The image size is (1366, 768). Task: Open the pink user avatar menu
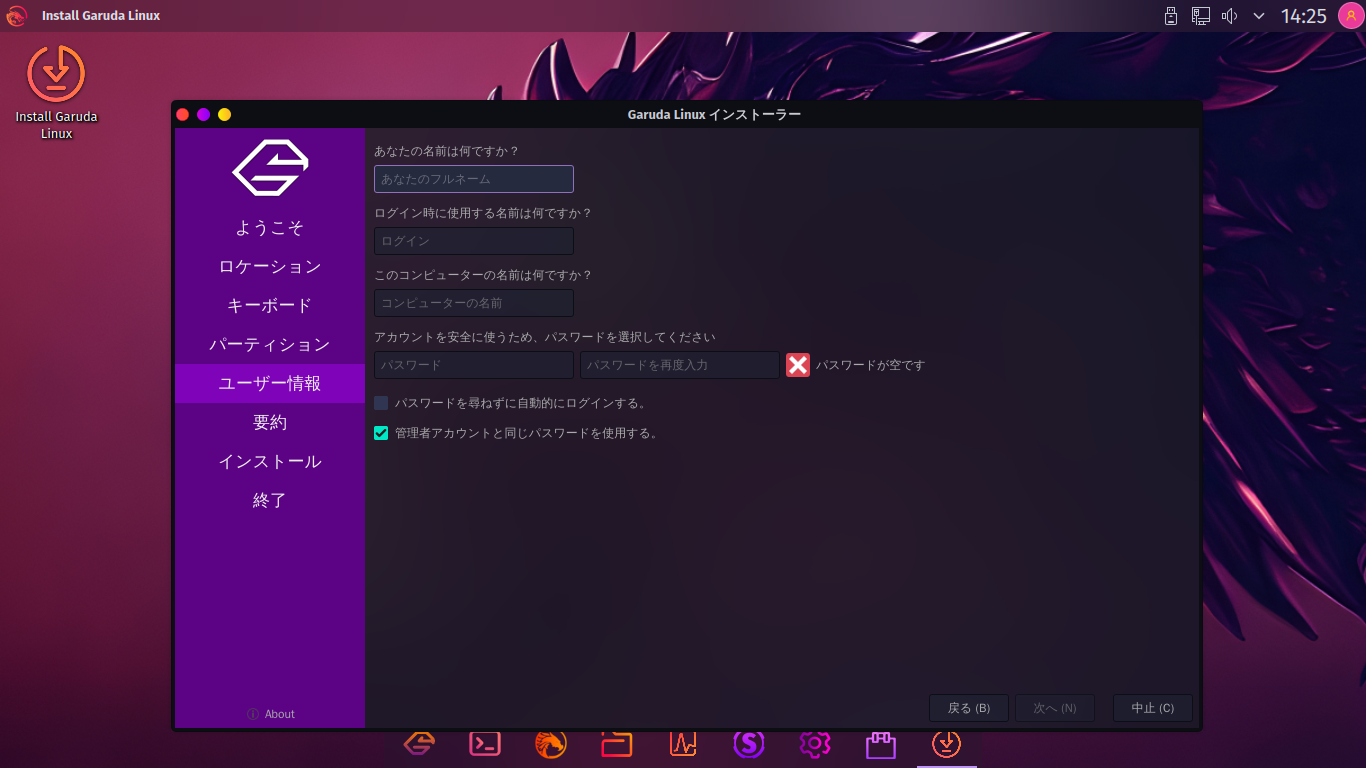pos(1351,16)
